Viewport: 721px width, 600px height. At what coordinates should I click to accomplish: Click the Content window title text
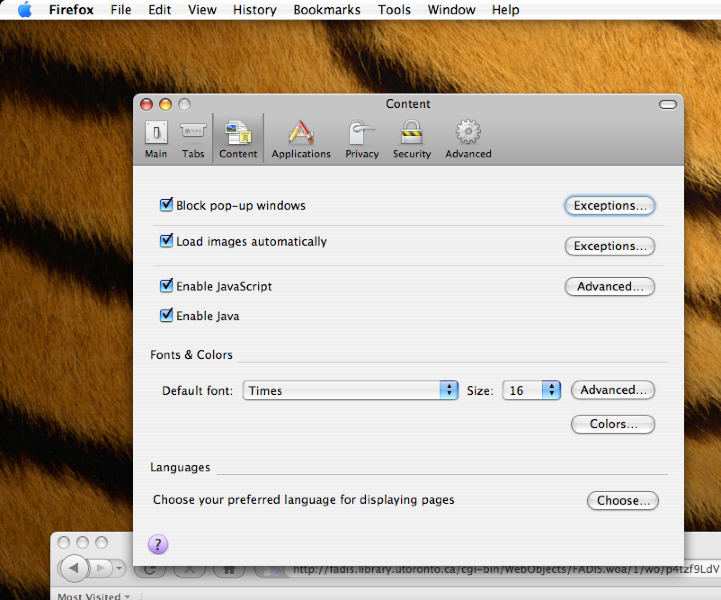tap(408, 104)
